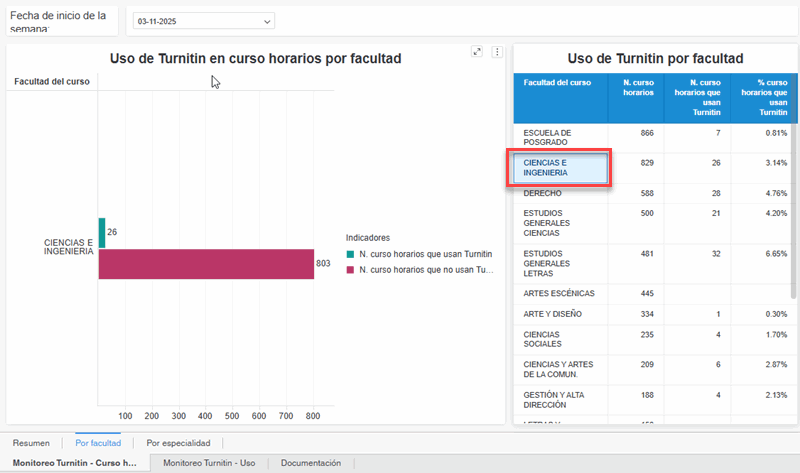Open the week start date dropdown
The width and height of the screenshot is (800, 473).
[205, 21]
